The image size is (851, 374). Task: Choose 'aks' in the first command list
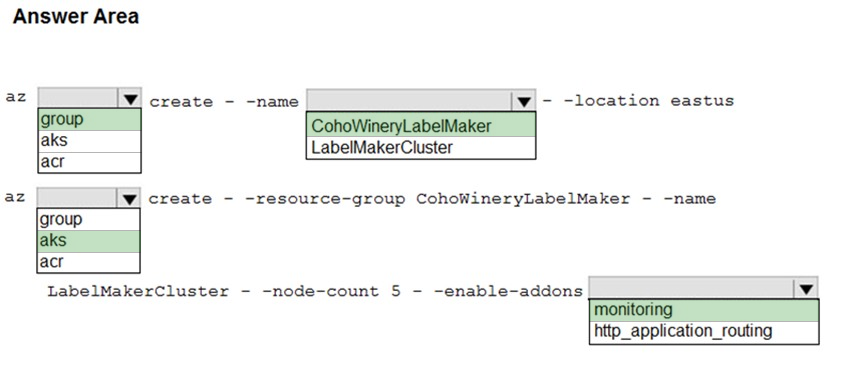(x=90, y=141)
